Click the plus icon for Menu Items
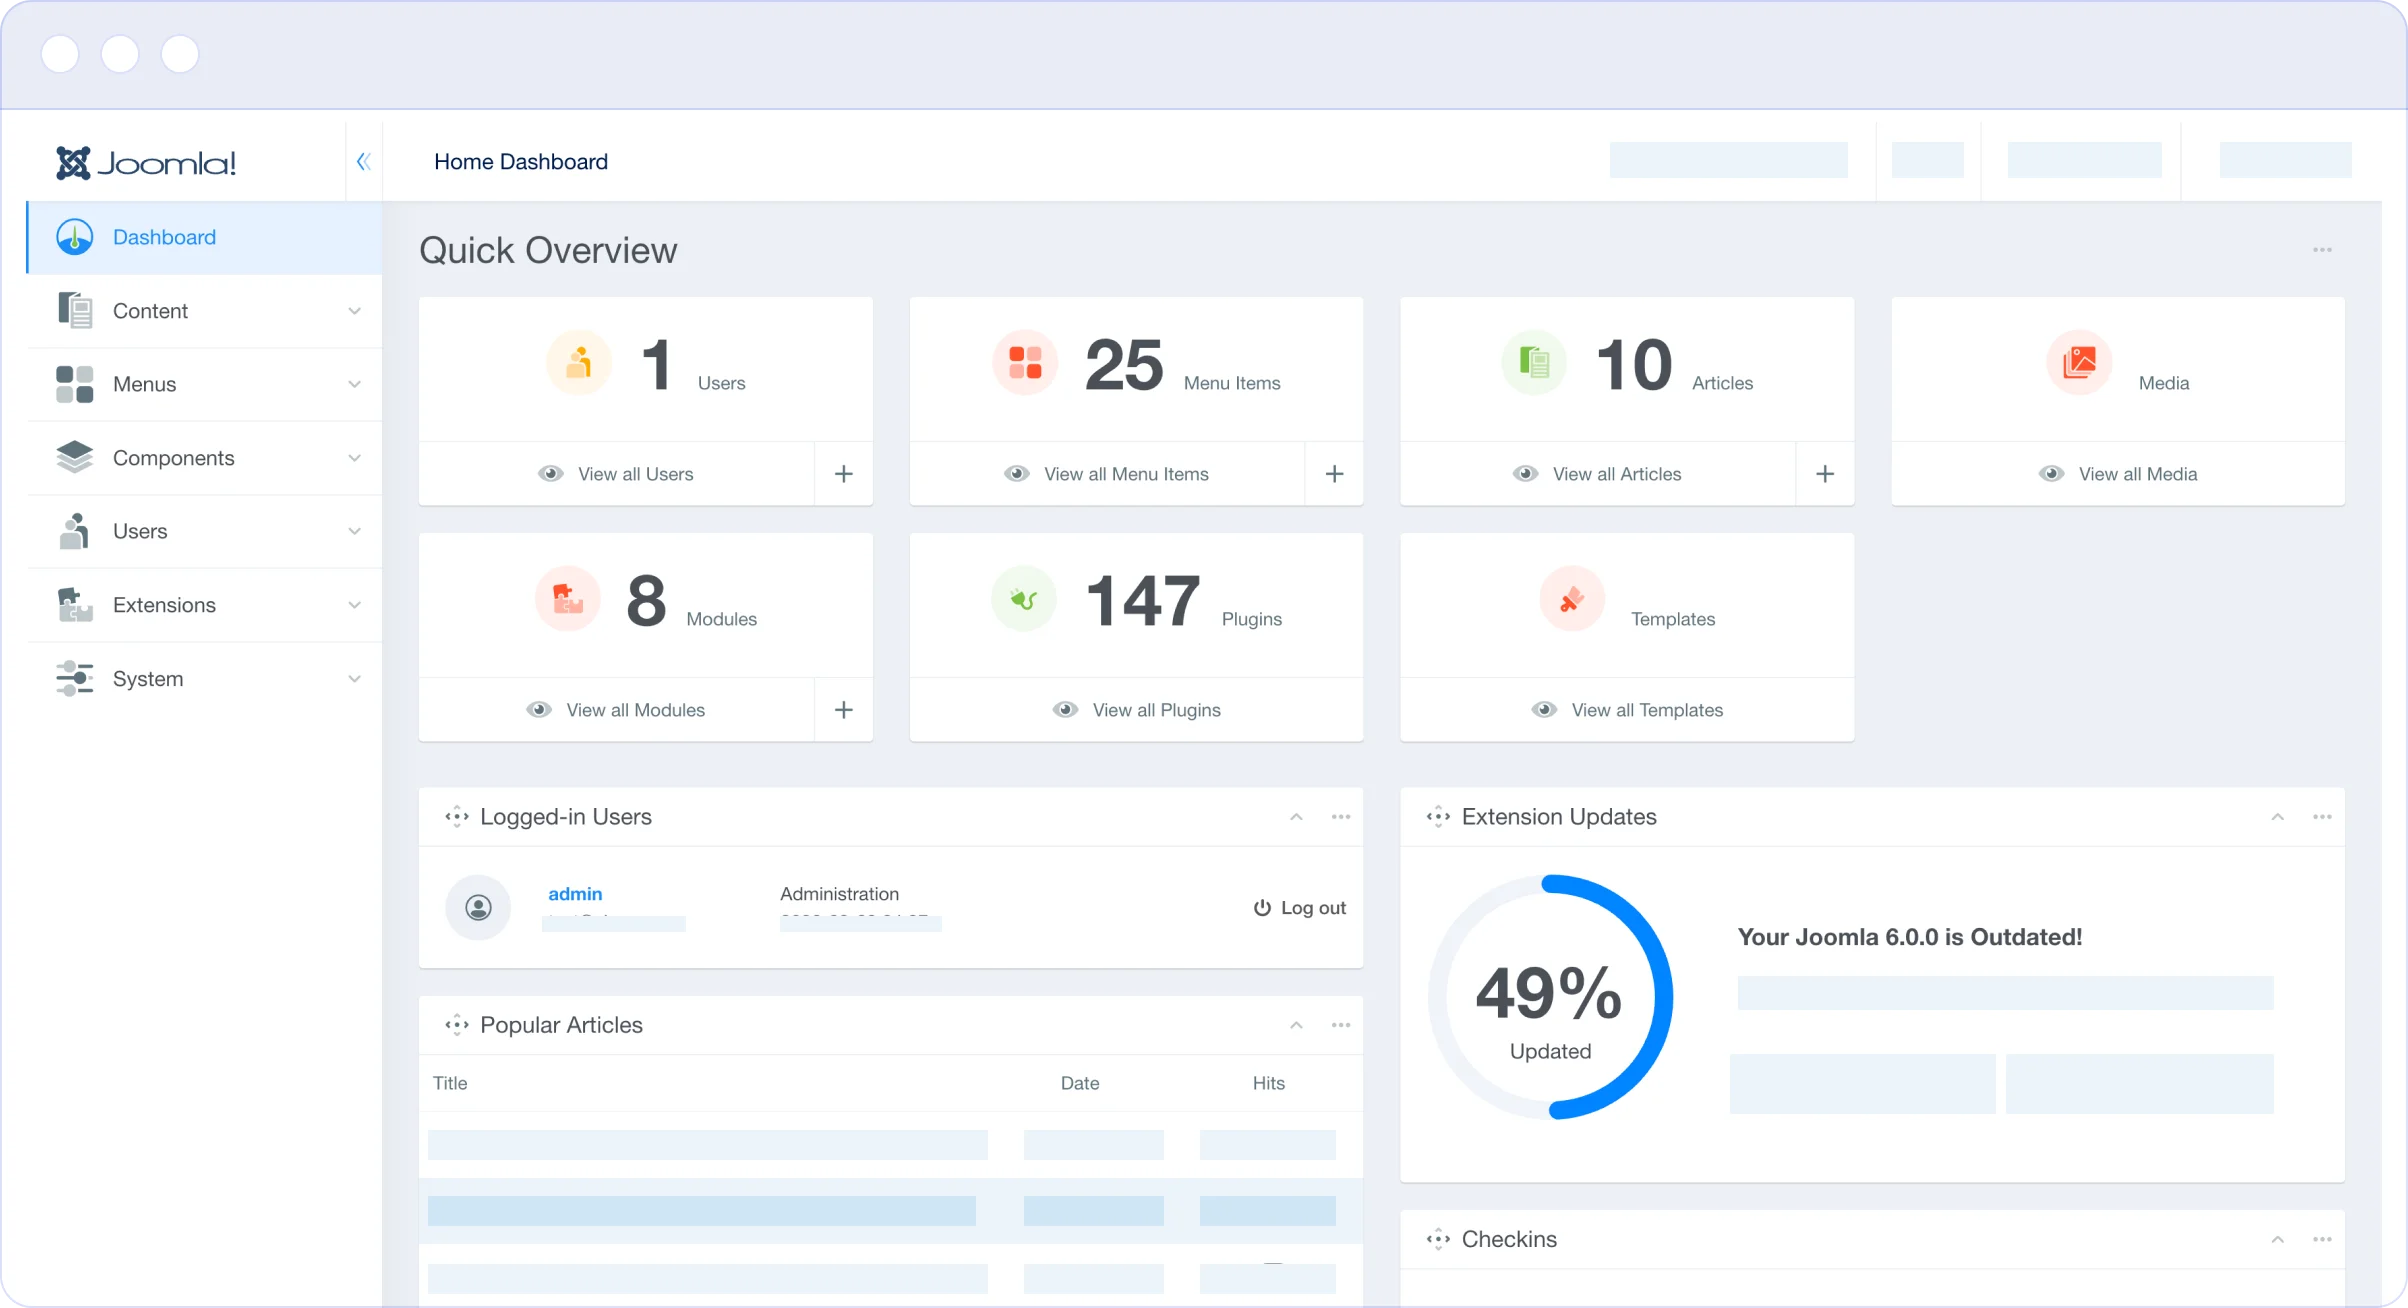 (x=1334, y=474)
